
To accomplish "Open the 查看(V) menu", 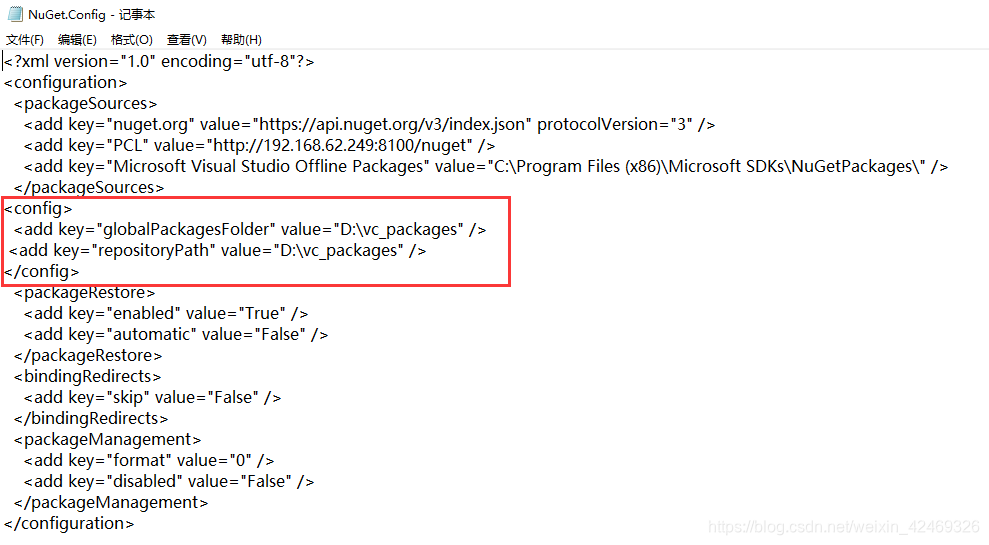I will [x=186, y=40].
